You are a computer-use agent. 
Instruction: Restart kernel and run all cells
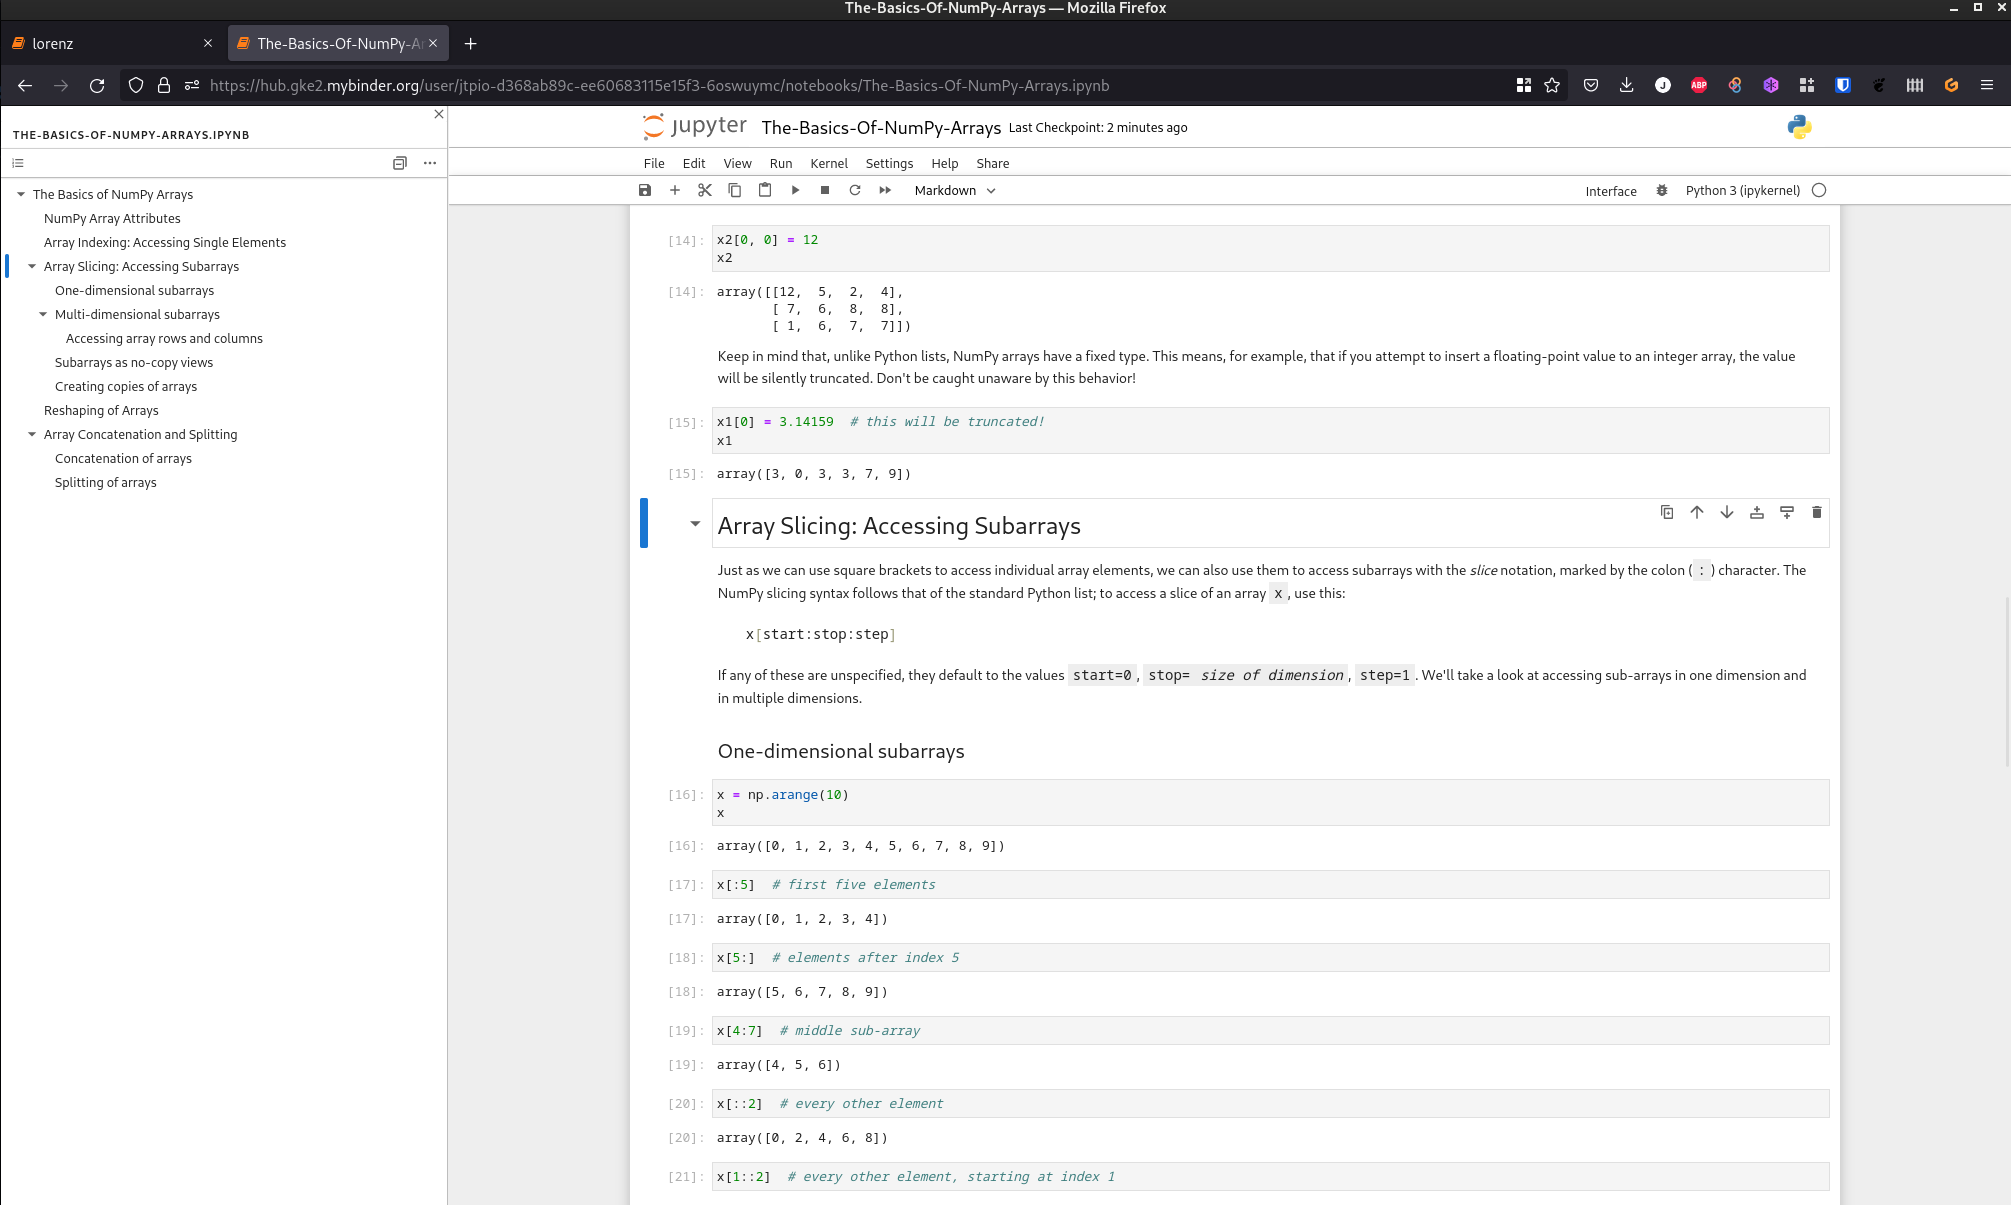point(885,190)
